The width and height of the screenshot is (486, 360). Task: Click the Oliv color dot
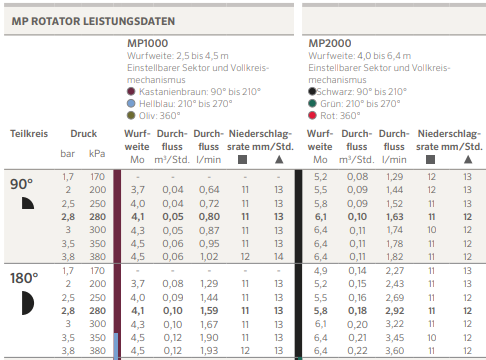click(x=131, y=115)
